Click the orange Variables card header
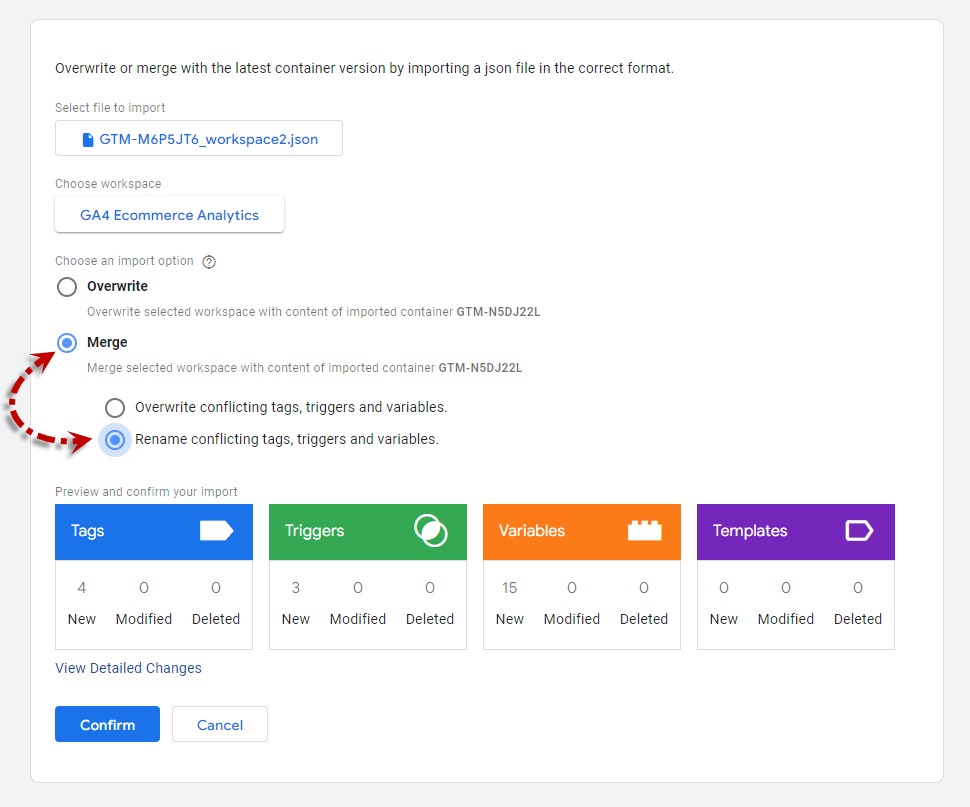The width and height of the screenshot is (970, 807). 582,532
